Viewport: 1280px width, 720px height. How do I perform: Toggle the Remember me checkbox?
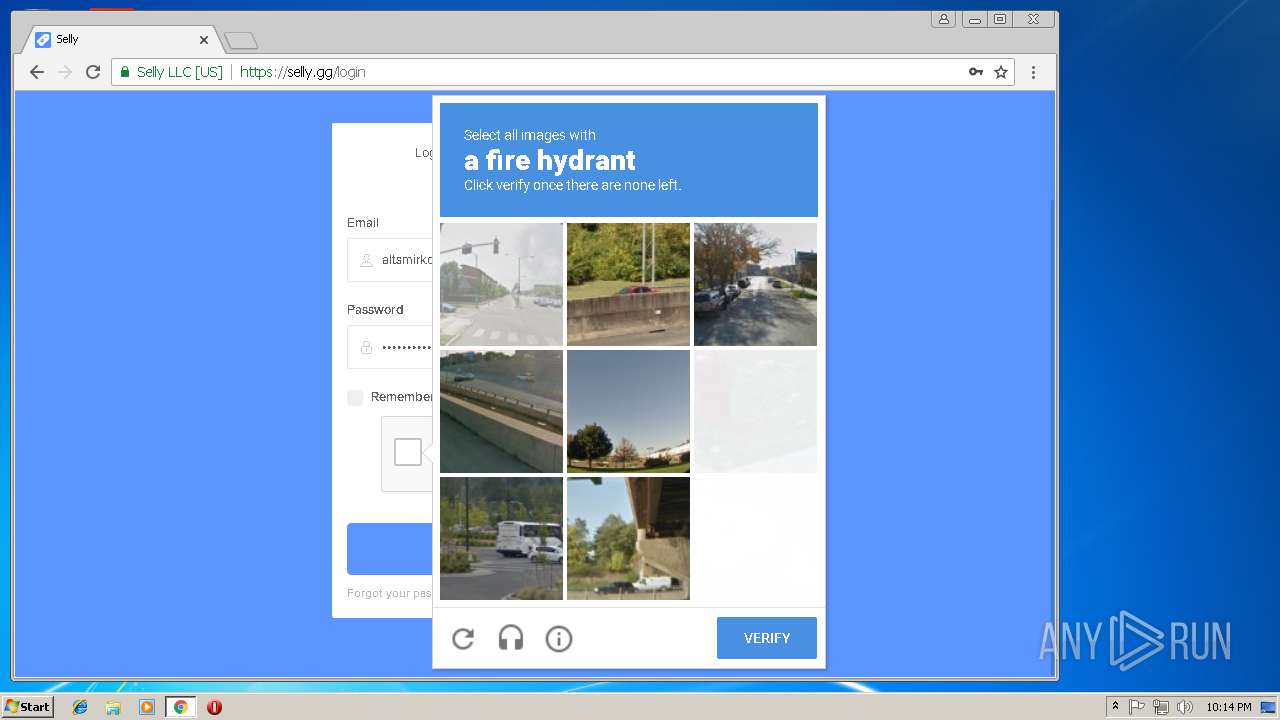(355, 398)
